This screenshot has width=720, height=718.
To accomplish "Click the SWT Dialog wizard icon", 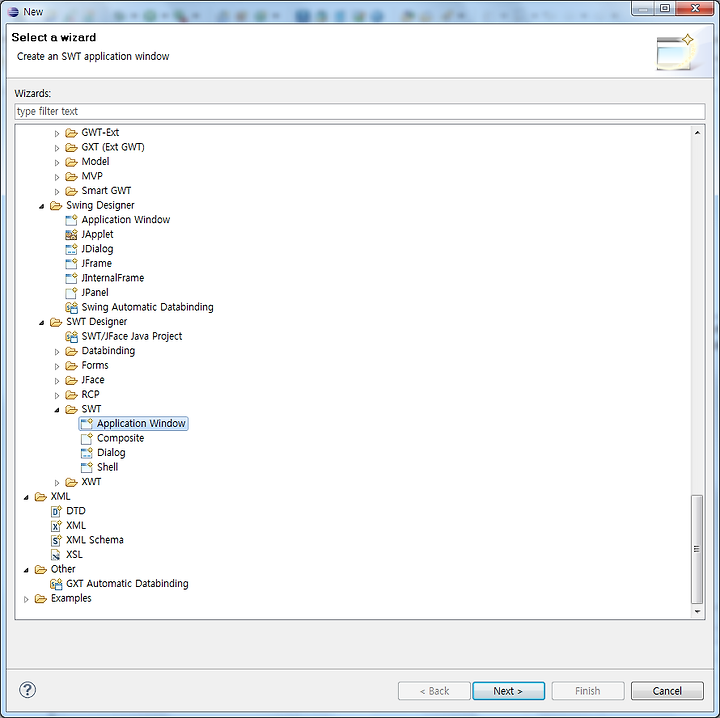I will [87, 453].
